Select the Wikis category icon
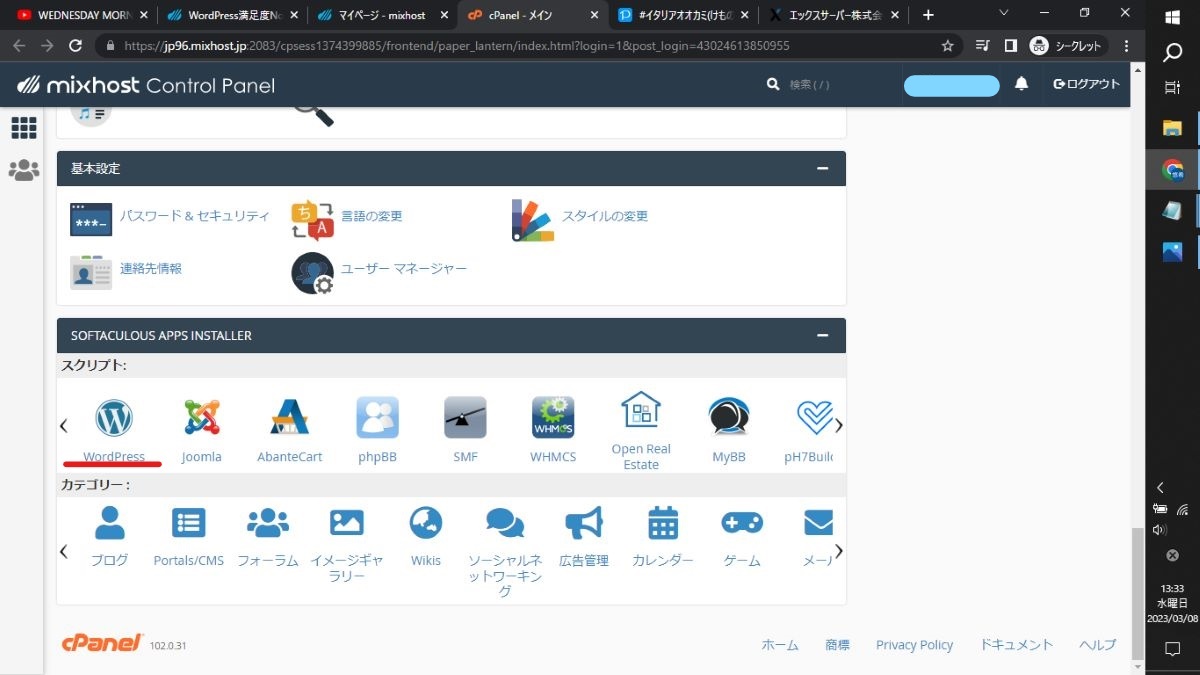This screenshot has height=675, width=1200. 425,522
